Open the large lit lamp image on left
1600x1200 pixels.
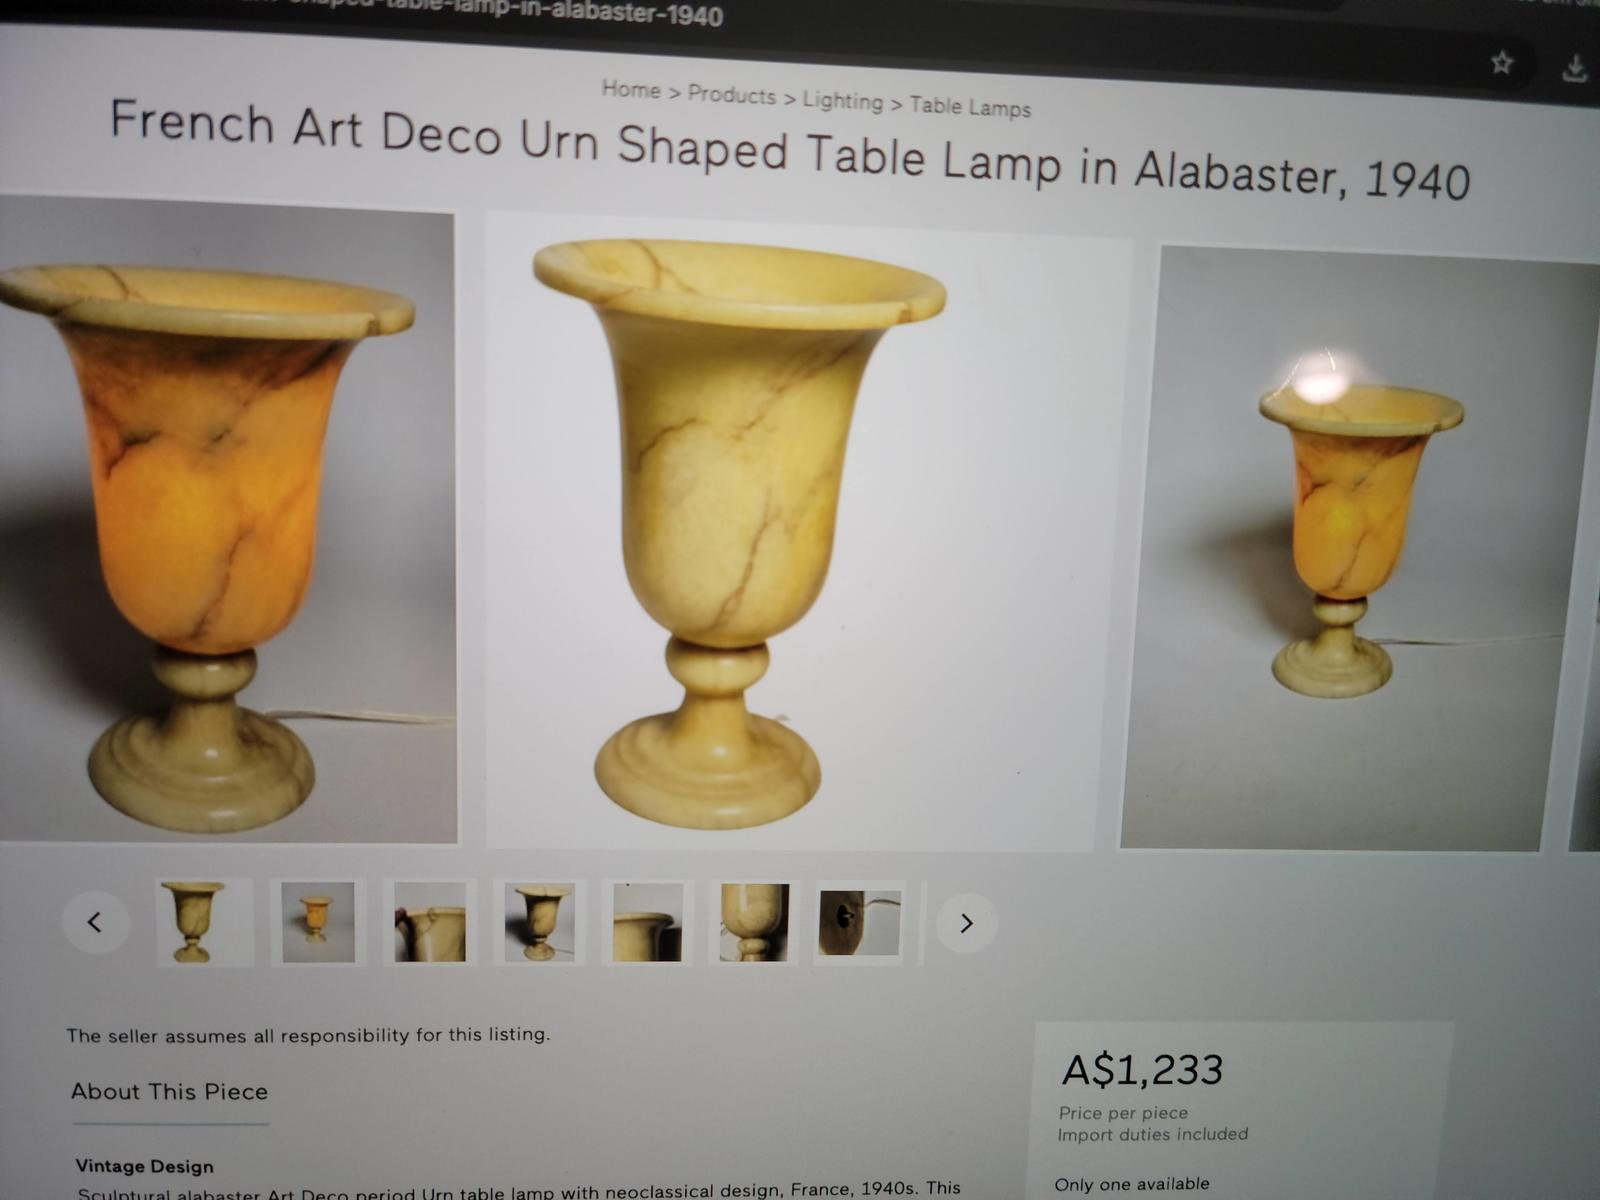(228, 520)
